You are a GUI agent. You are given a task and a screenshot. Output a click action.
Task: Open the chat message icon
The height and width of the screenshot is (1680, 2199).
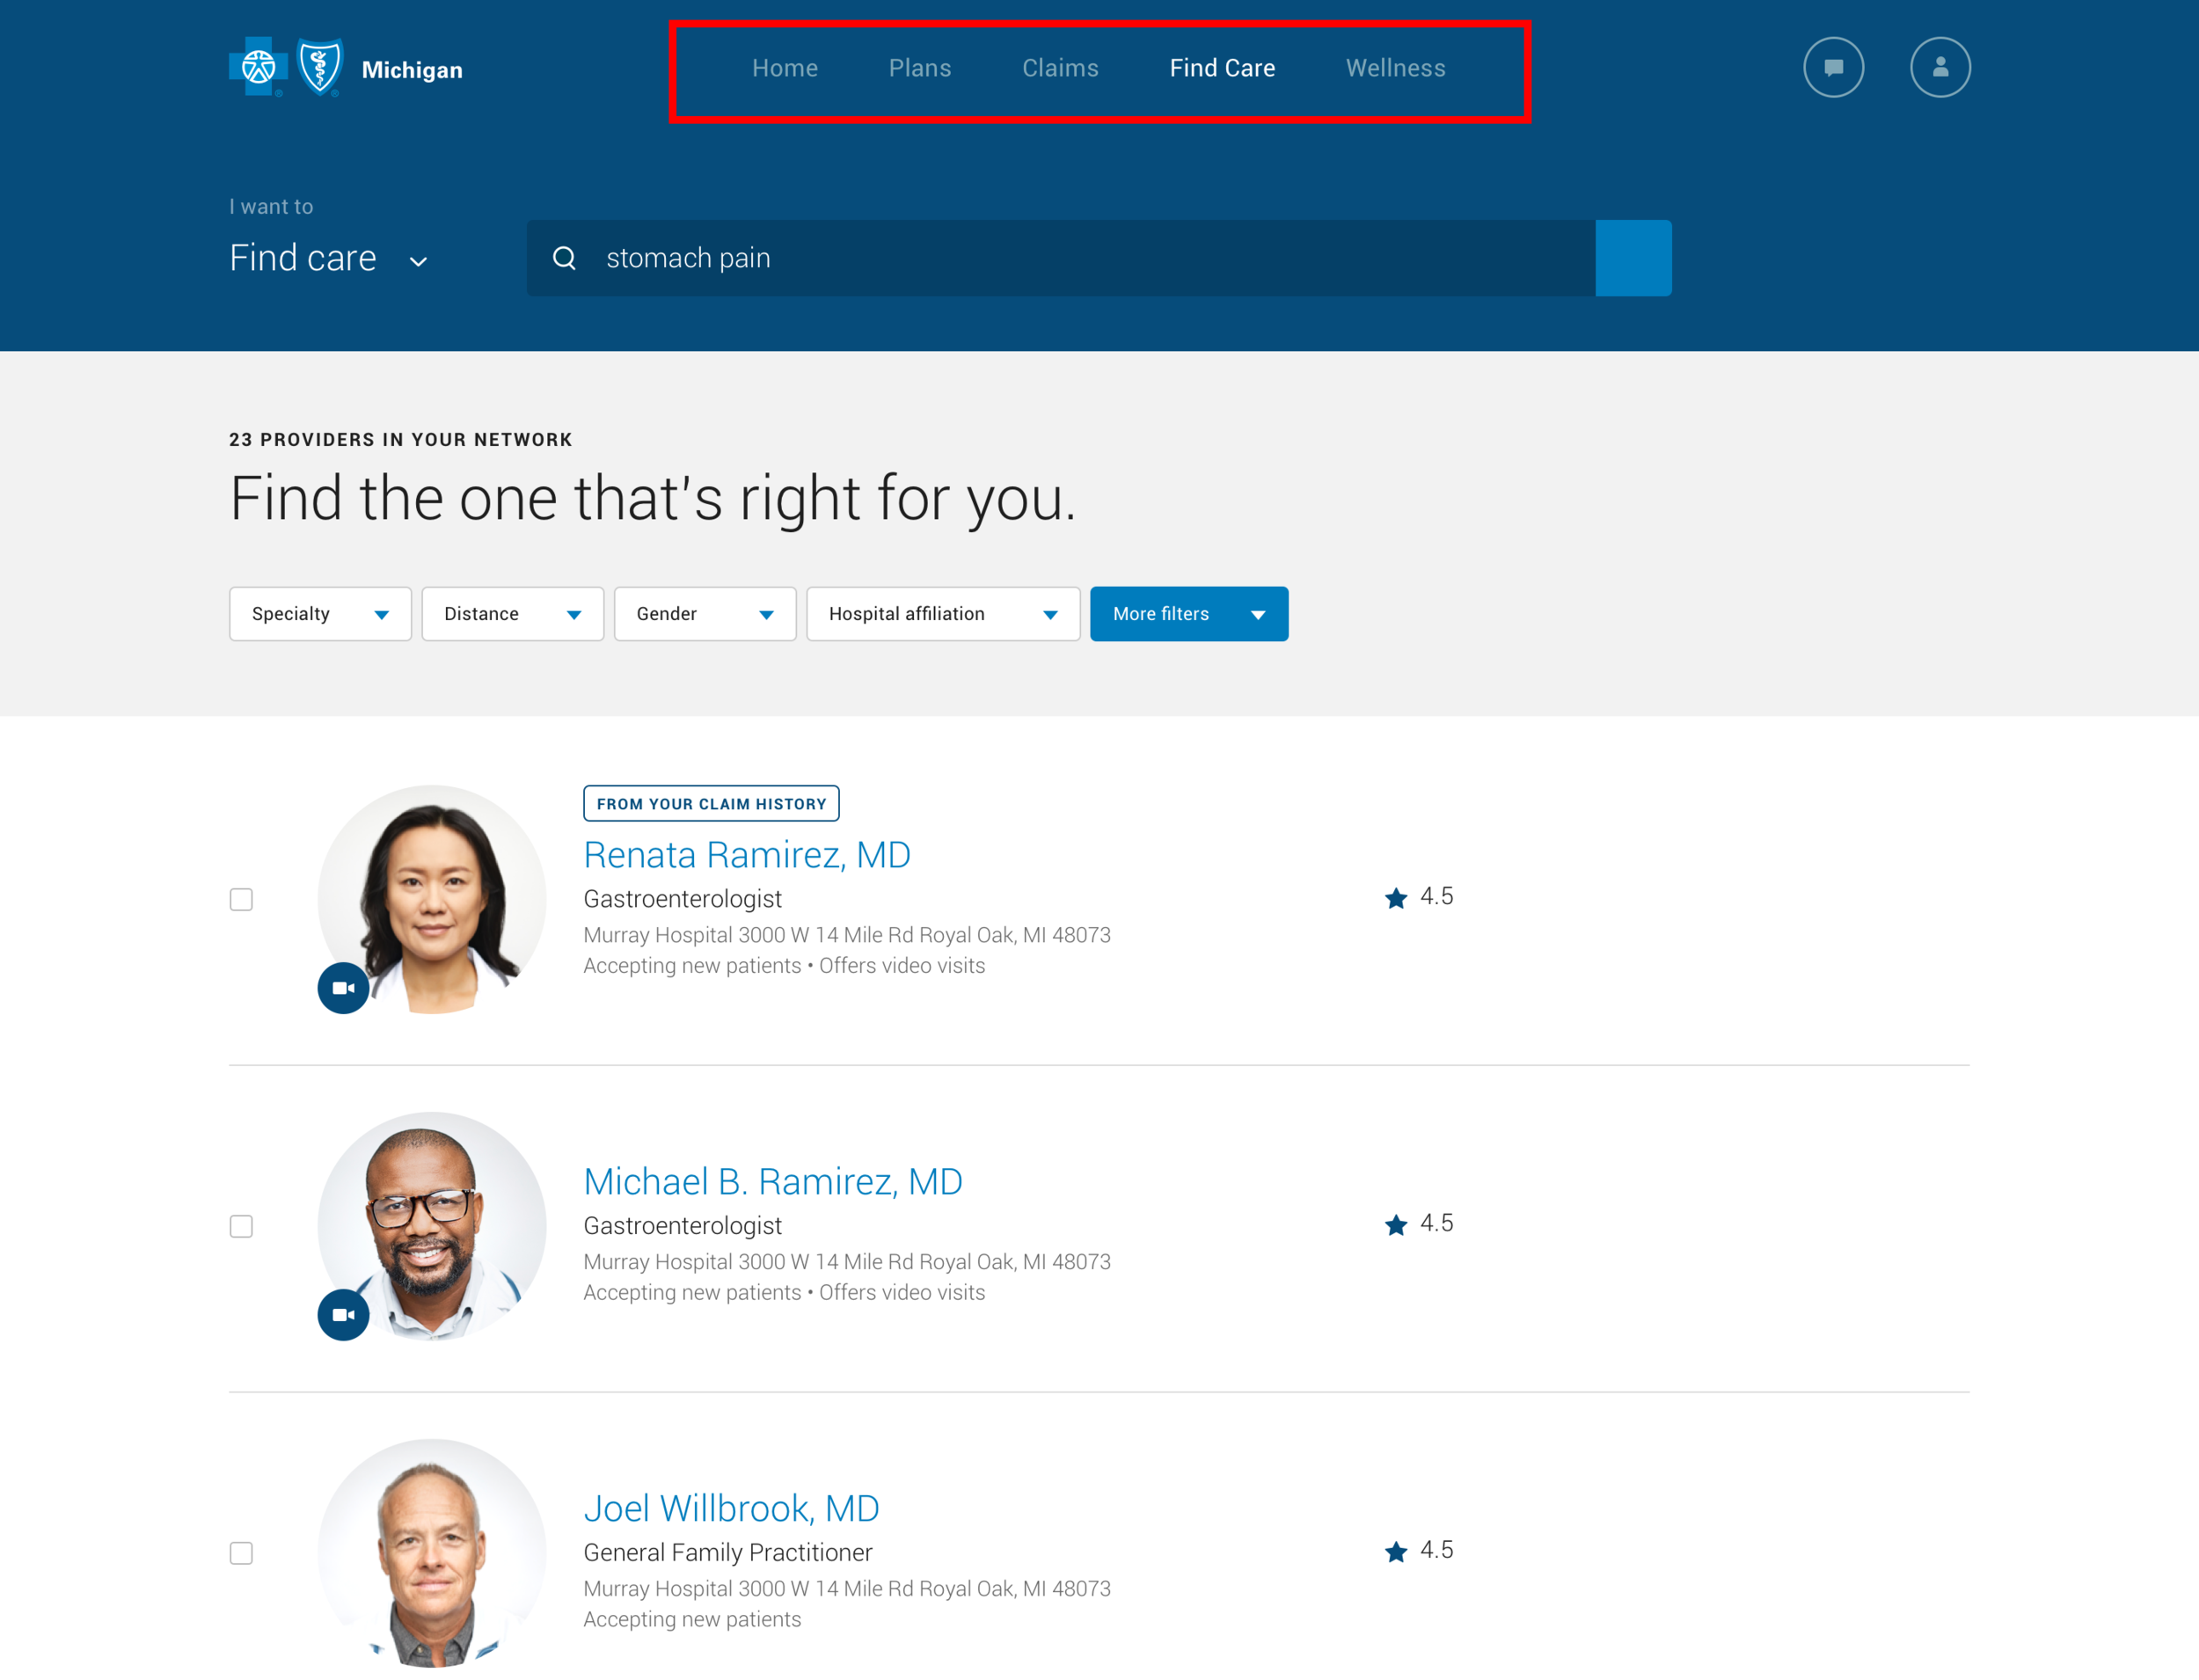tap(1833, 67)
